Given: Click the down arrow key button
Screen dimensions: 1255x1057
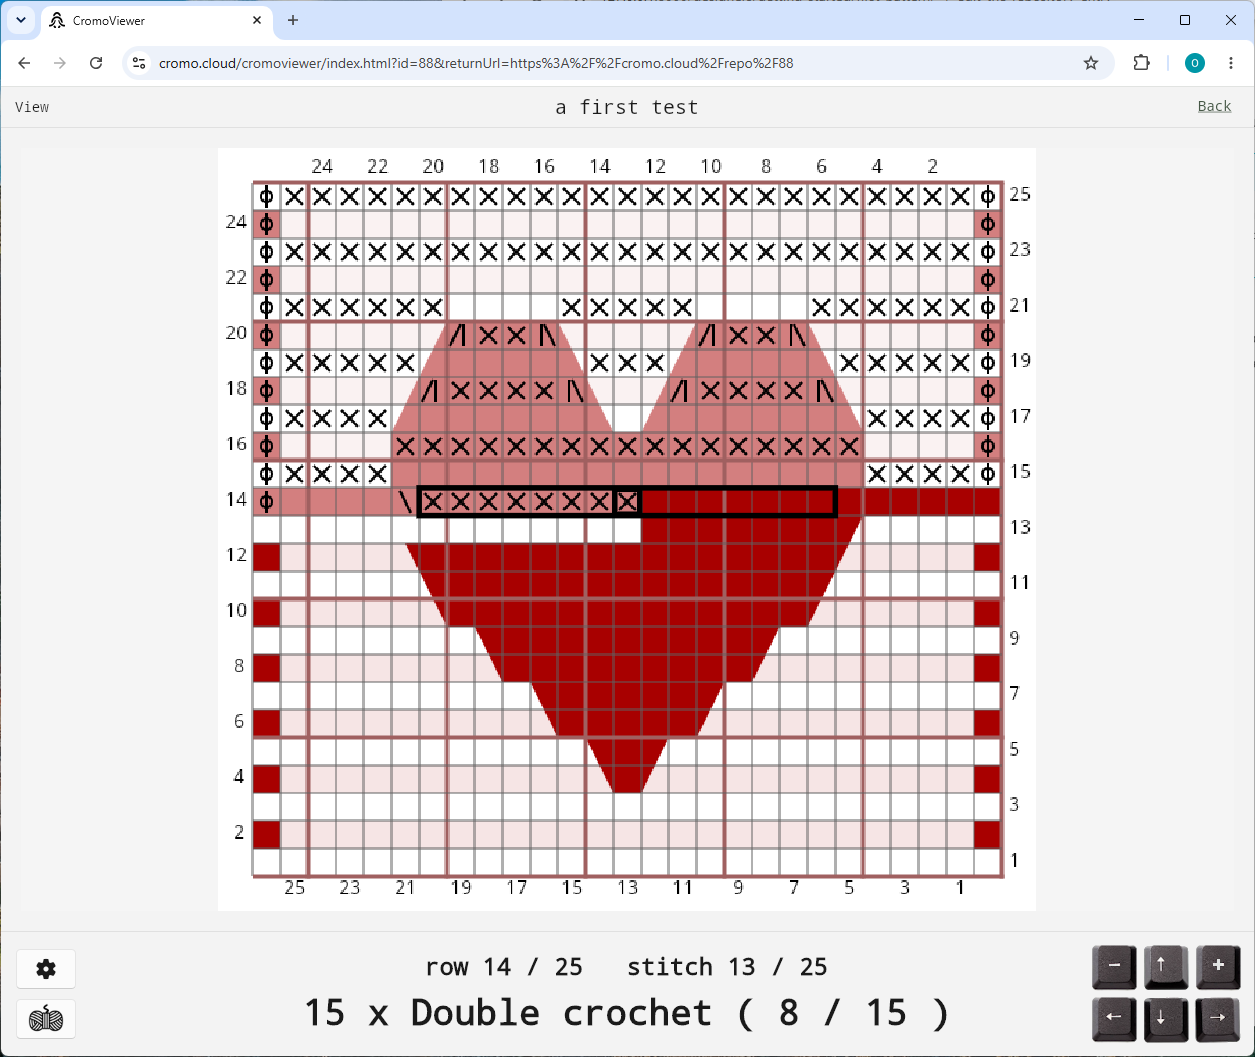Looking at the screenshot, I should tap(1166, 1019).
